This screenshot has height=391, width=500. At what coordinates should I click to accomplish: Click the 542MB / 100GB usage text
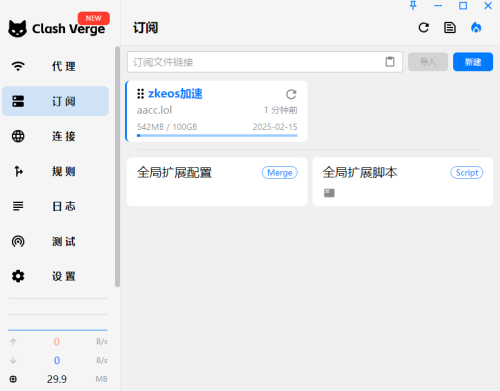click(167, 127)
